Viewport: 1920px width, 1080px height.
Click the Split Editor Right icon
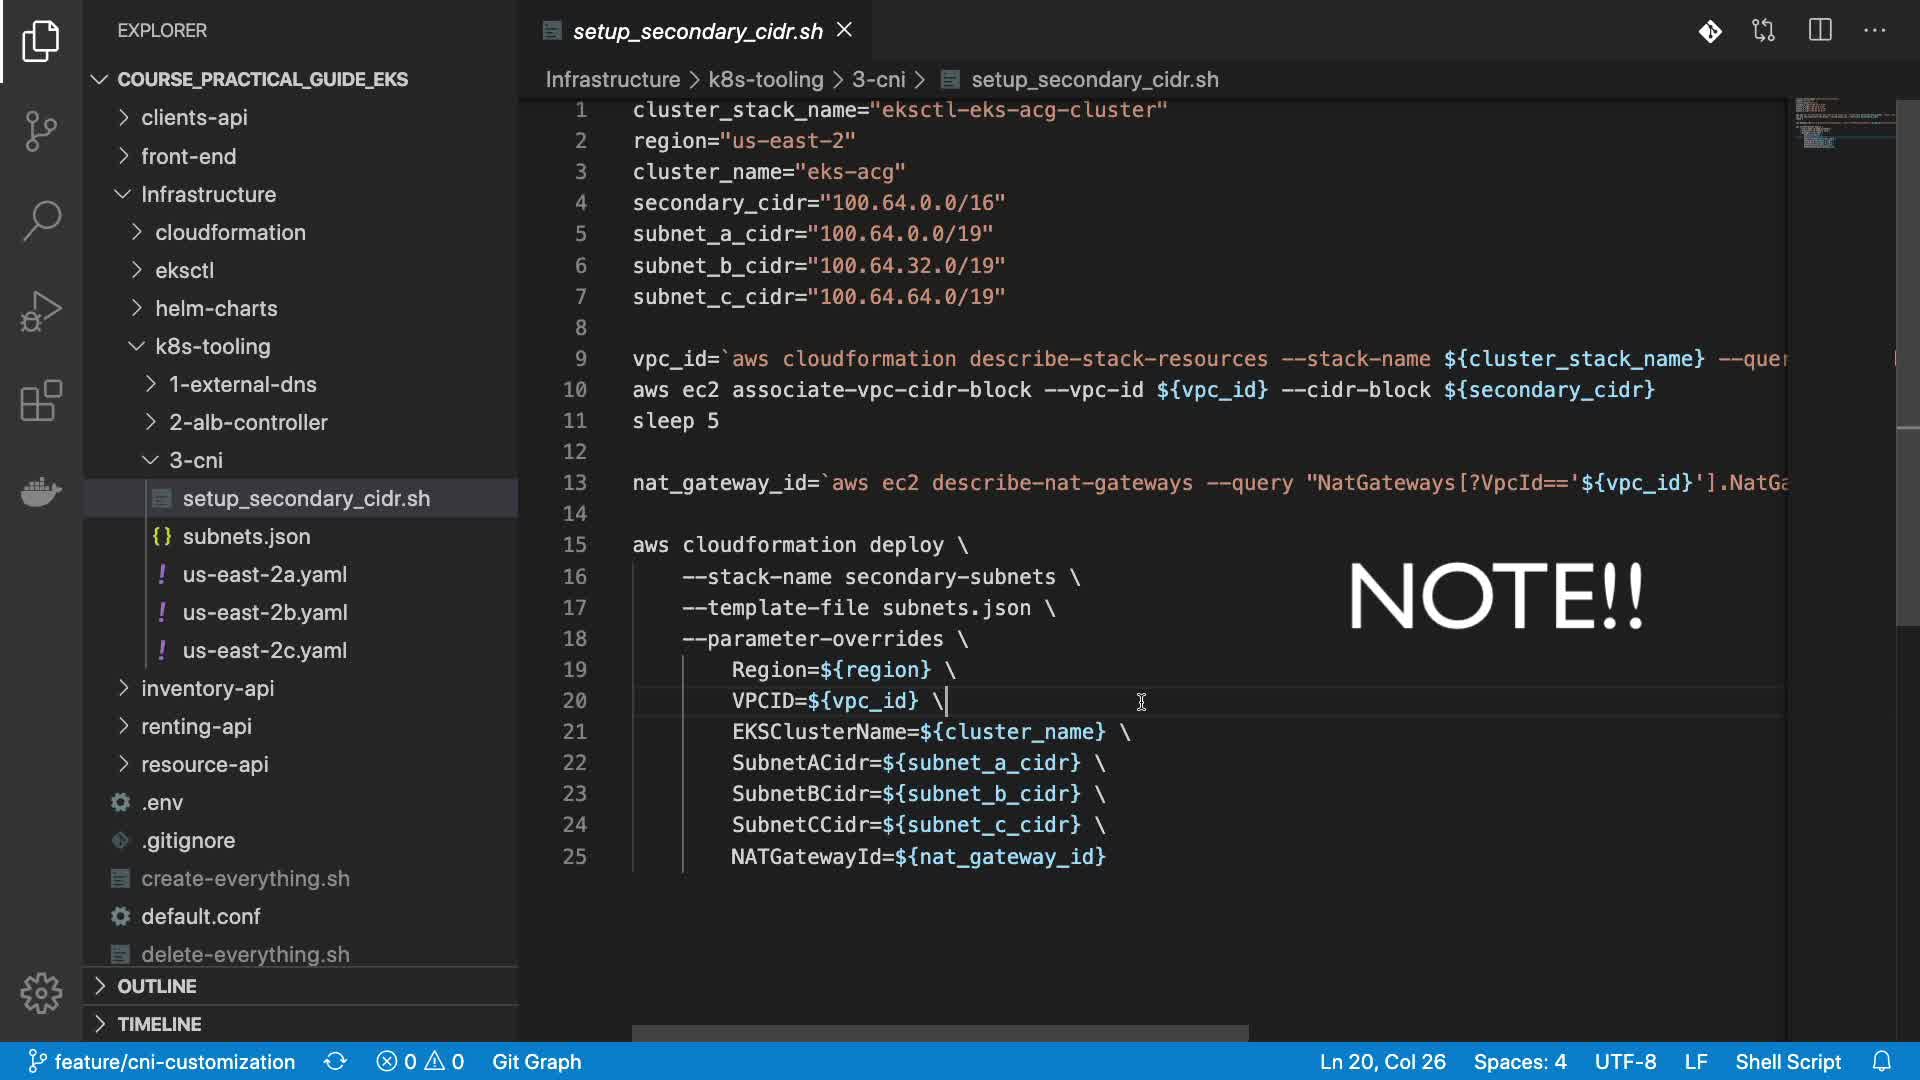pyautogui.click(x=1820, y=31)
